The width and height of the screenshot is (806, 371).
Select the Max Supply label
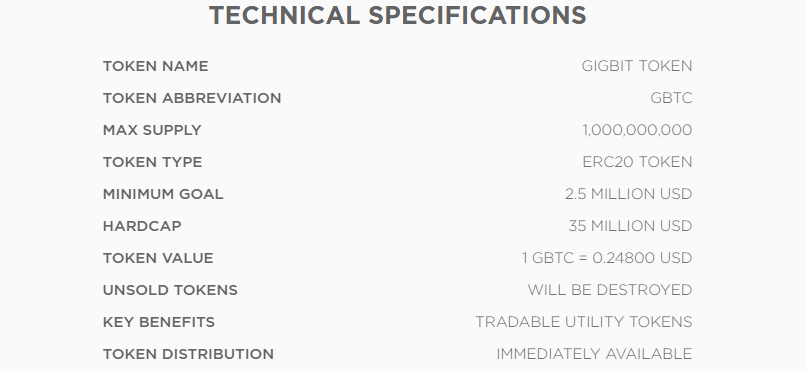pyautogui.click(x=152, y=130)
